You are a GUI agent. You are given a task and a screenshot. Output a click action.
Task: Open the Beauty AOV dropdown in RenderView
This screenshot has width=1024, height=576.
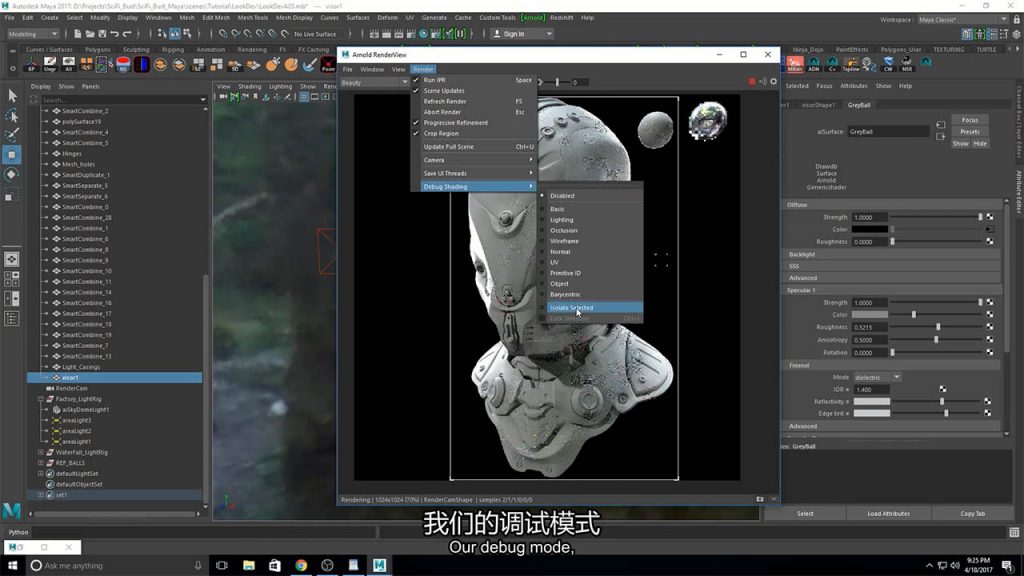(374, 82)
